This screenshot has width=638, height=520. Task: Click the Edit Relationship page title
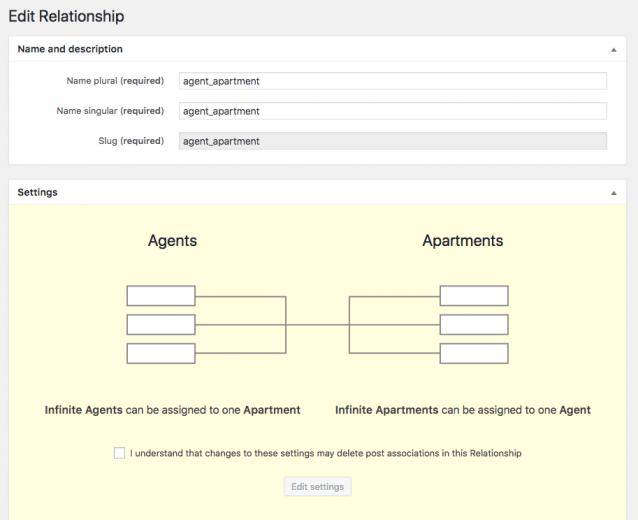pos(66,17)
